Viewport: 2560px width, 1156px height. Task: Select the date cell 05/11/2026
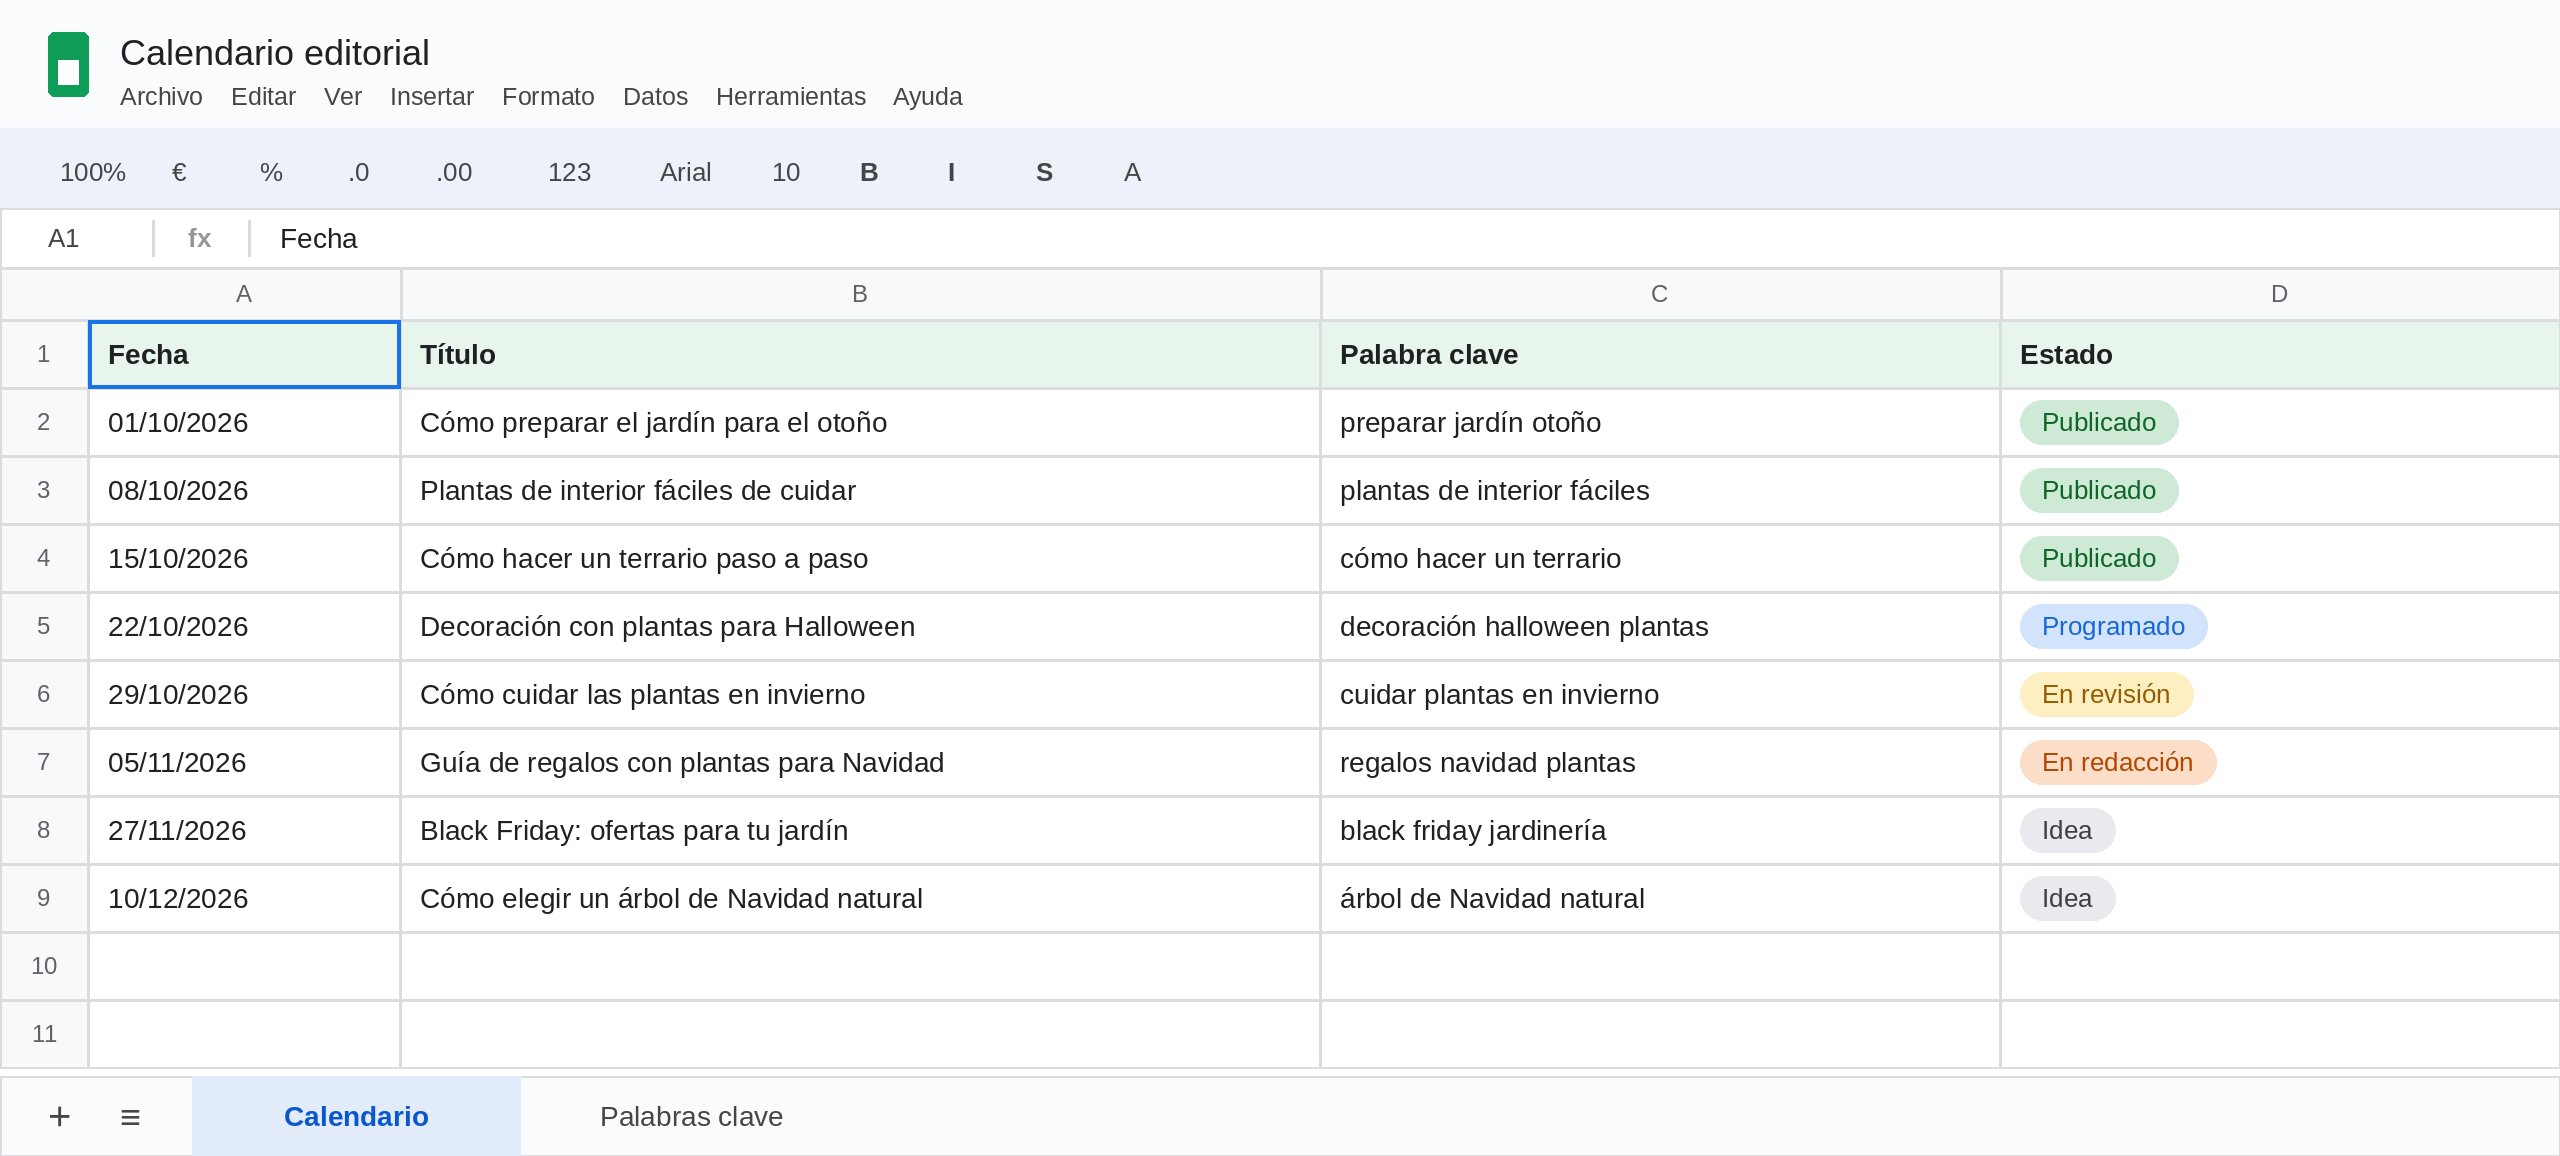pyautogui.click(x=244, y=762)
